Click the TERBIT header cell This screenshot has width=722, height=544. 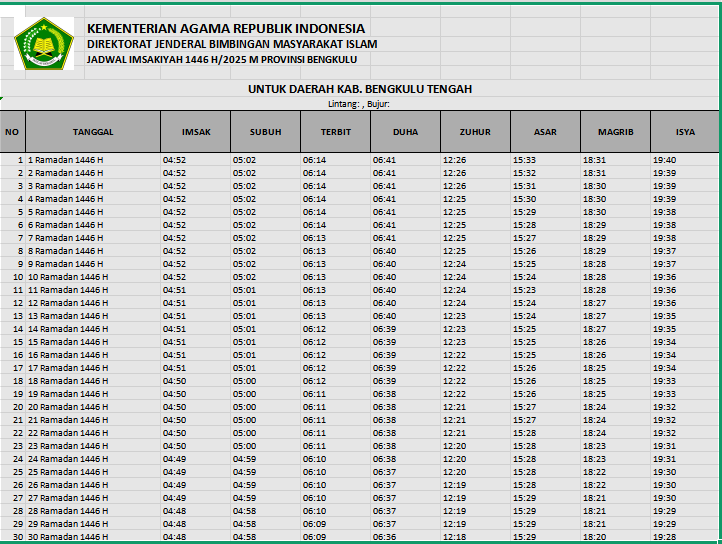pos(335,131)
